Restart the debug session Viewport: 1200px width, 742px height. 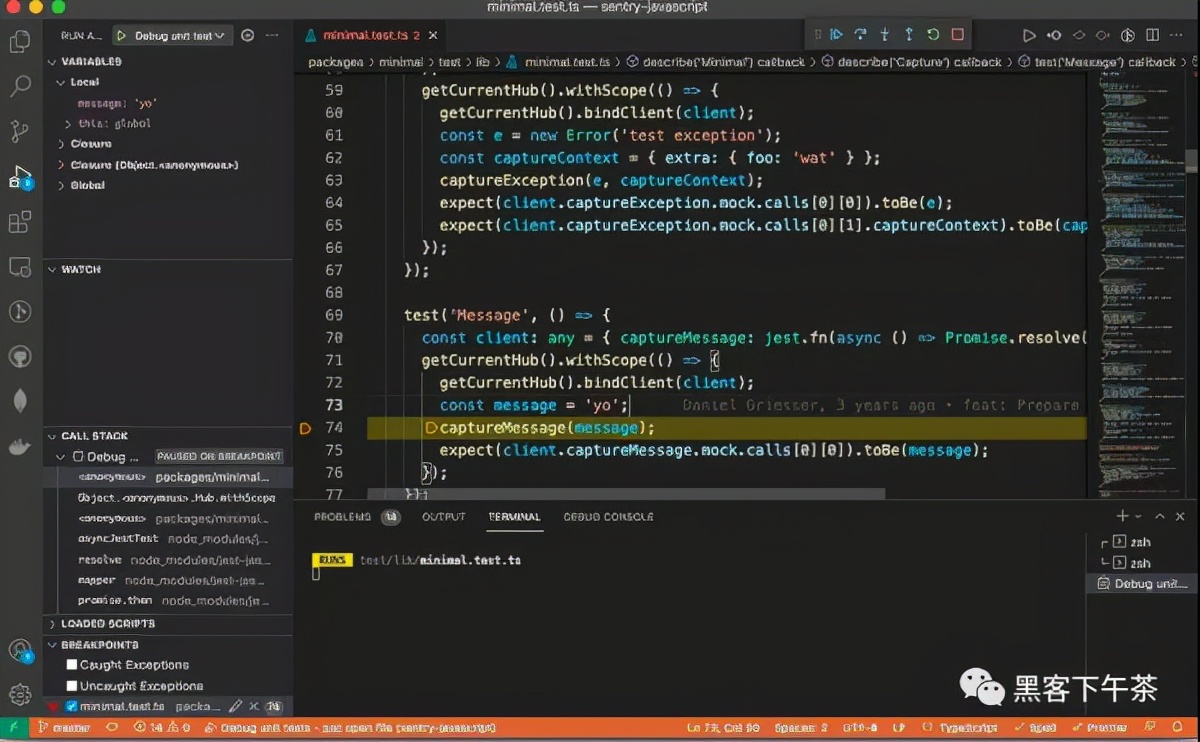point(933,35)
